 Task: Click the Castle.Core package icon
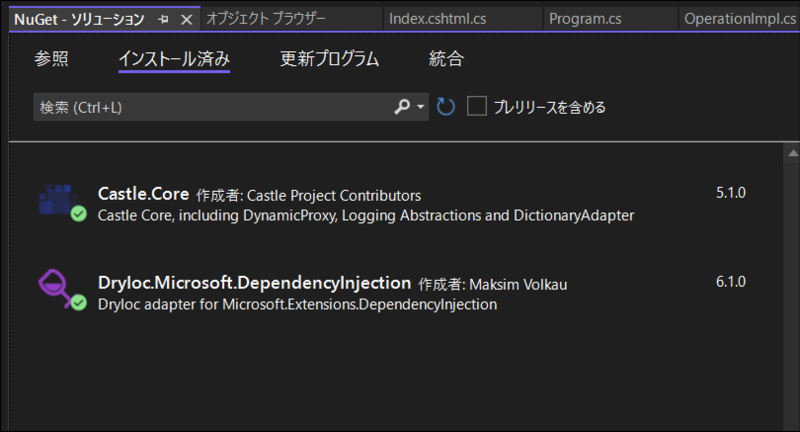coord(56,199)
